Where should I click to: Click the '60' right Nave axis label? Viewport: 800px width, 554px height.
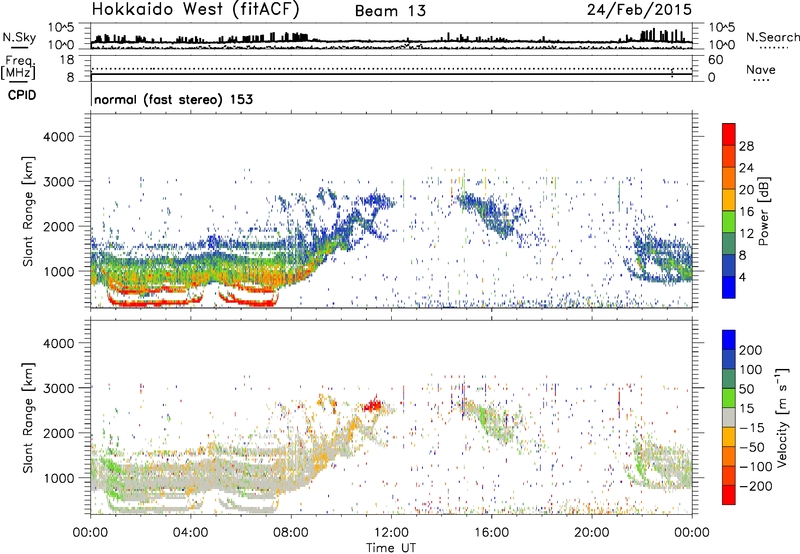pos(715,60)
